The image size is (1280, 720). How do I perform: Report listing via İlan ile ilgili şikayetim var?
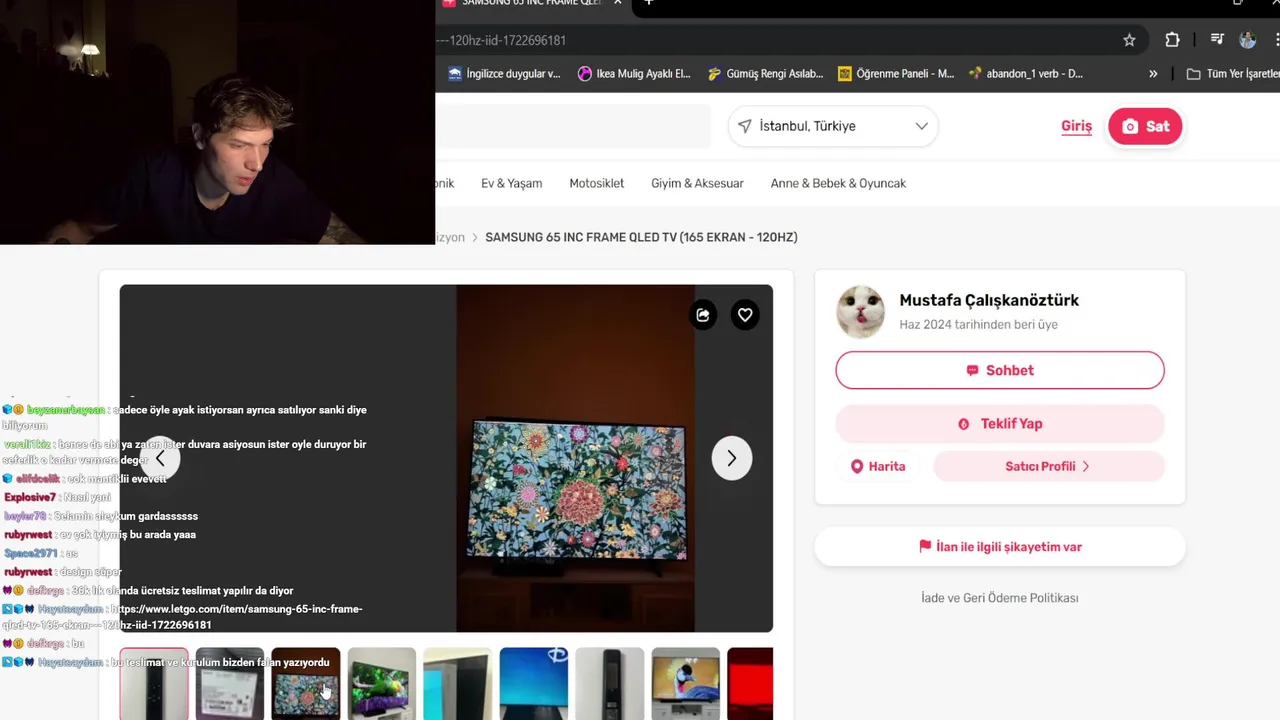point(1000,547)
